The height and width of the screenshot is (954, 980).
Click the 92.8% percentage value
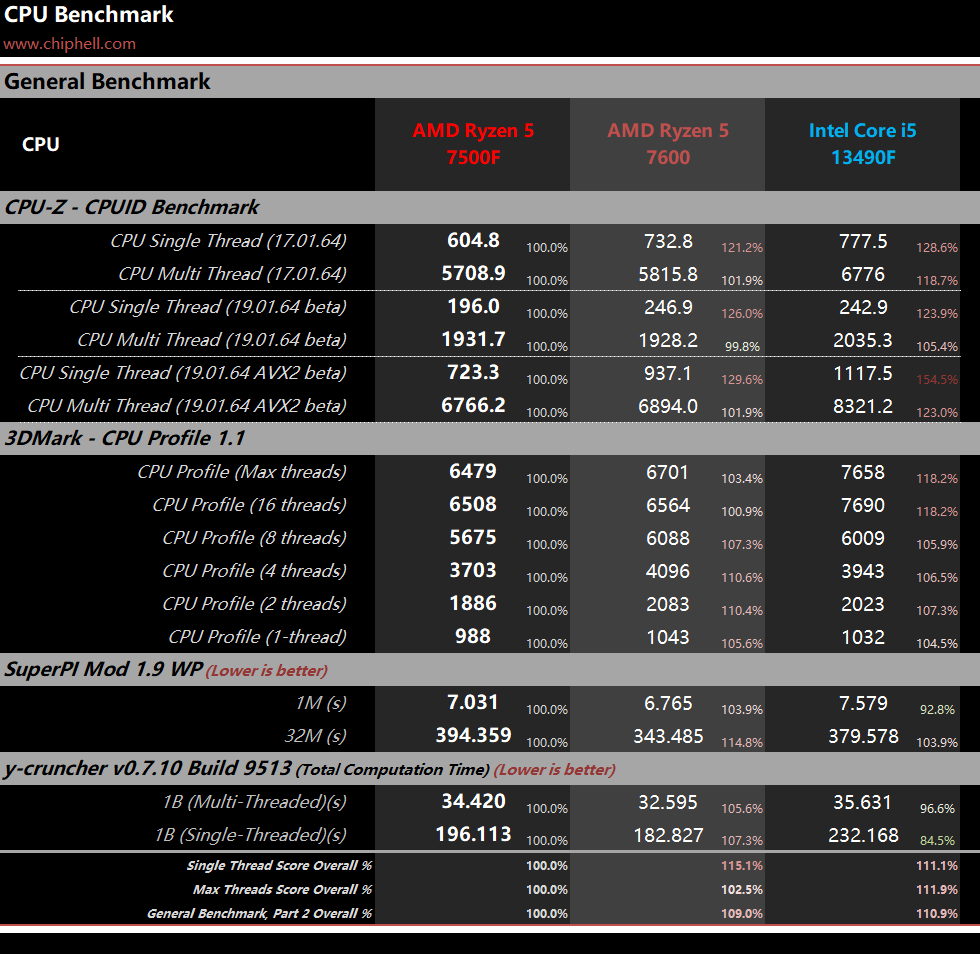937,710
